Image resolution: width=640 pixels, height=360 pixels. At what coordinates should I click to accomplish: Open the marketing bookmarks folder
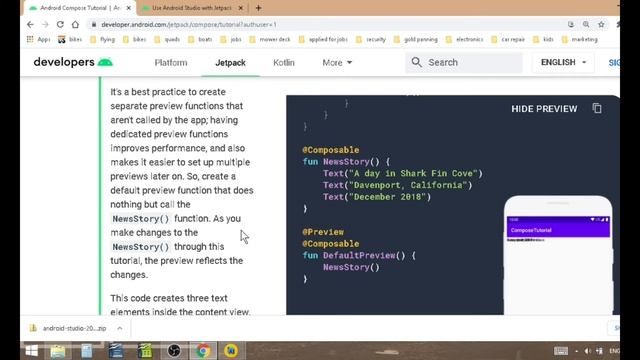click(580, 39)
